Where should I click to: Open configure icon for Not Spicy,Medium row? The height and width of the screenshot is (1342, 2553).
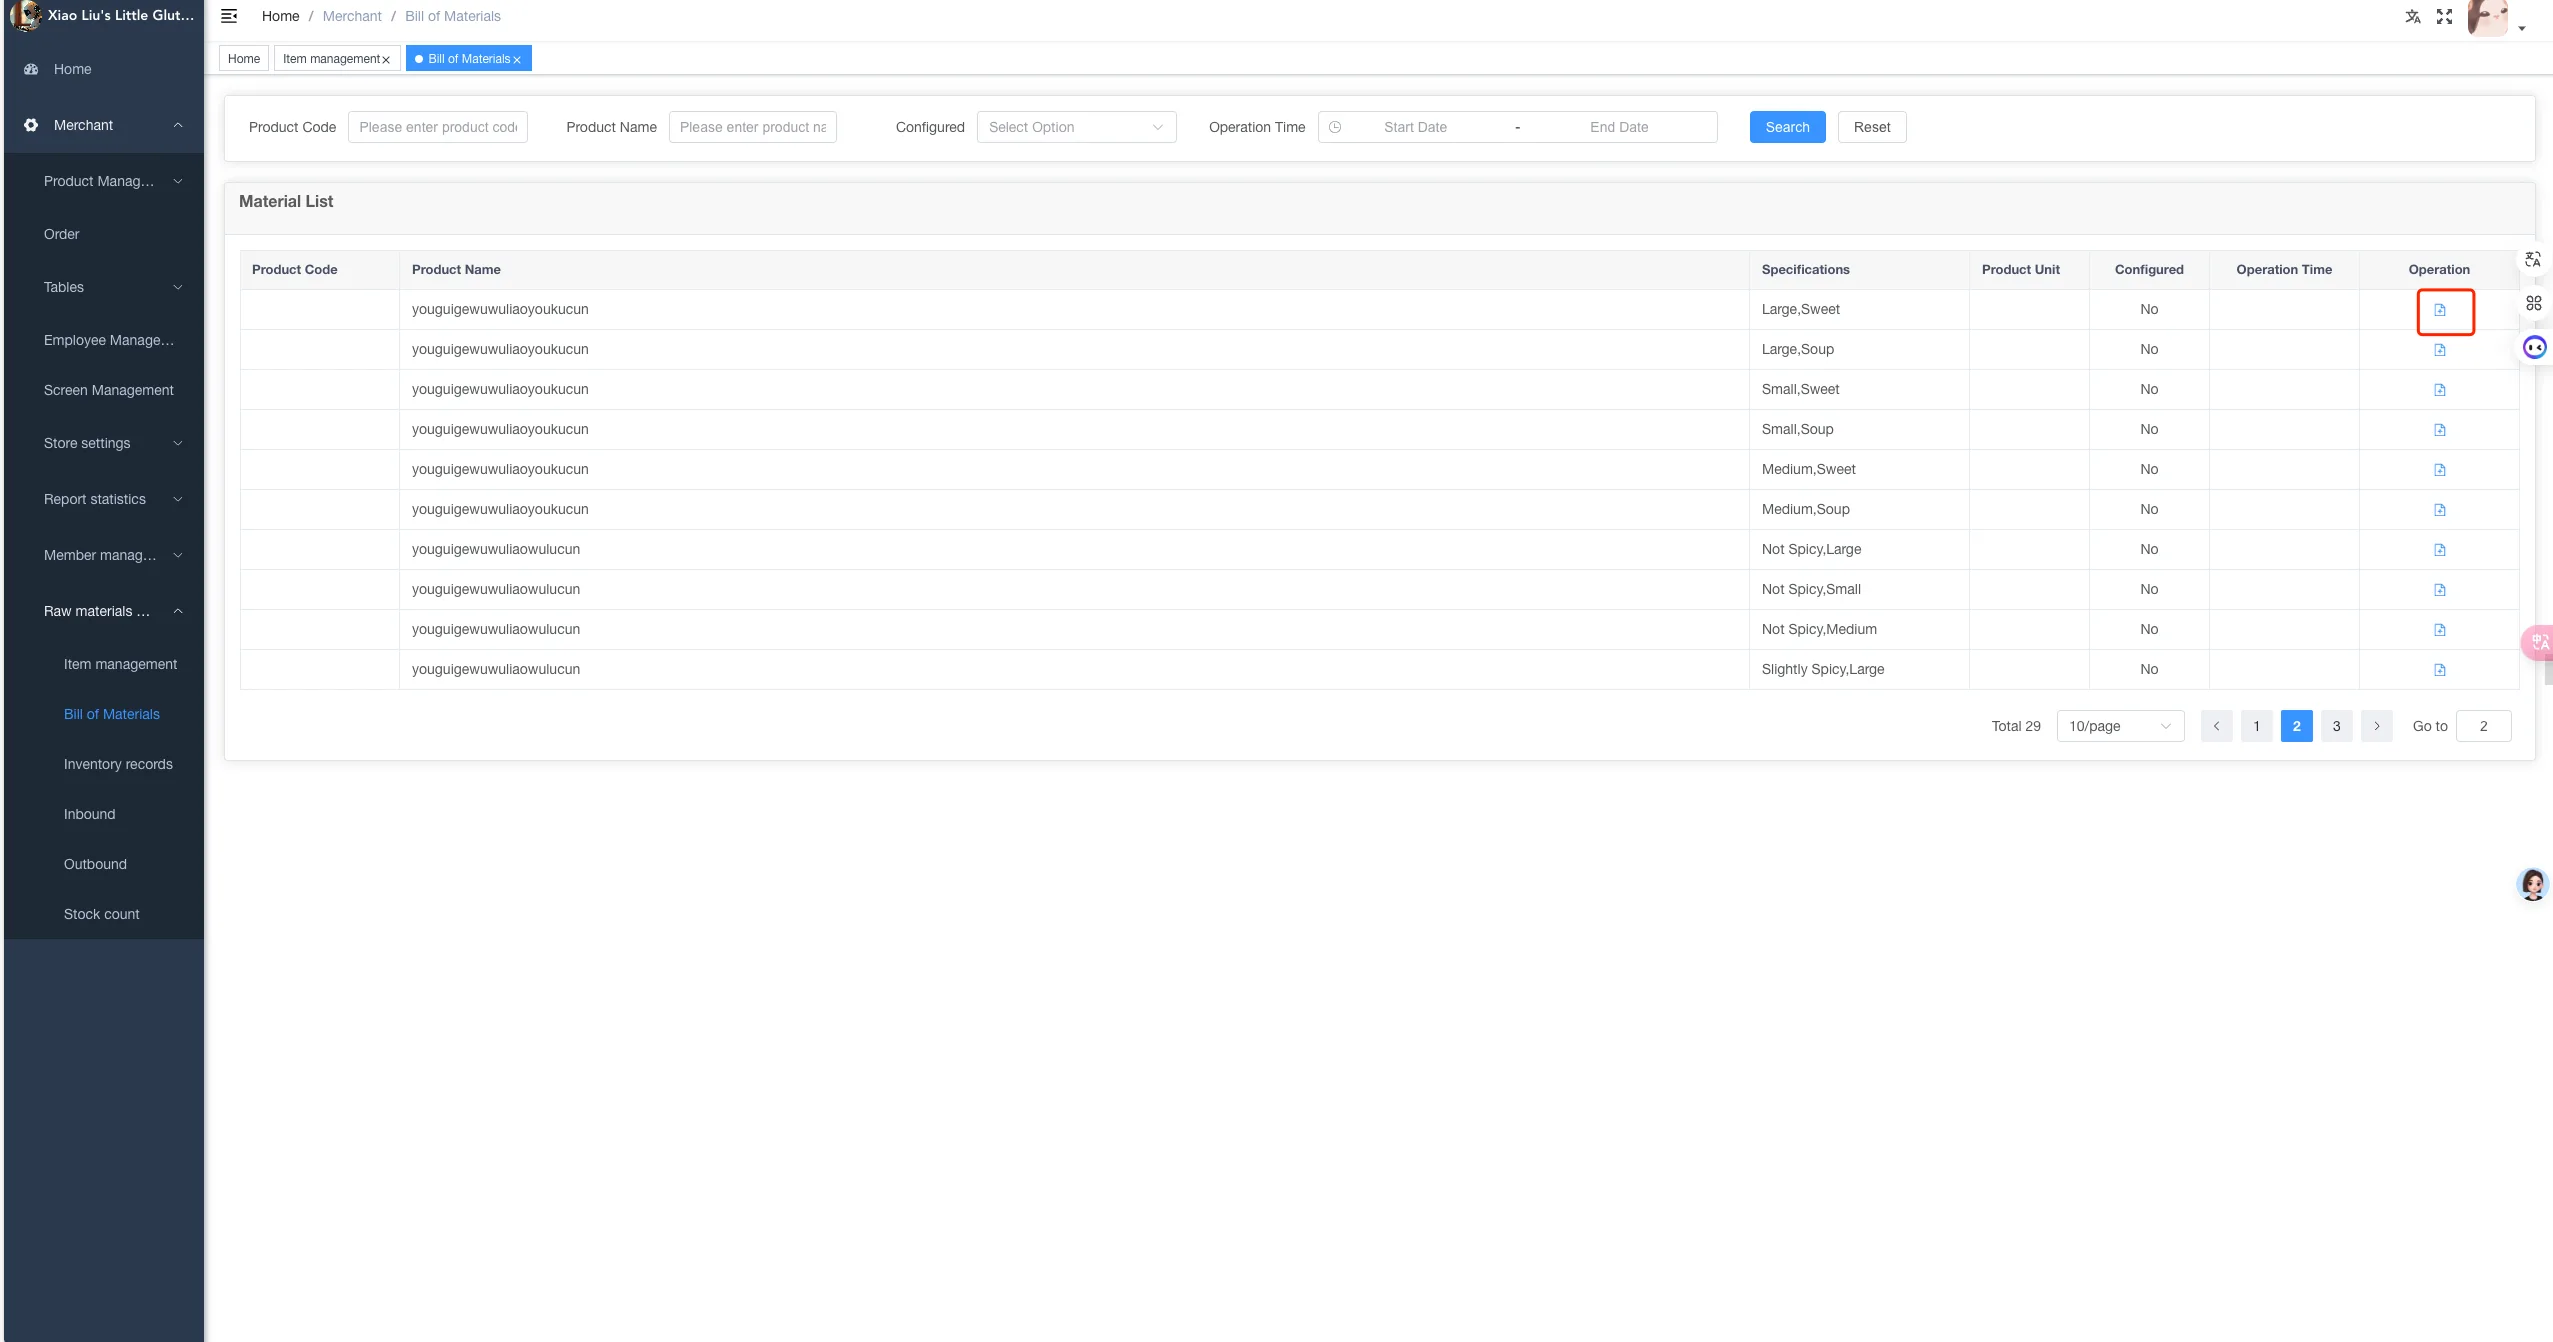pyautogui.click(x=2439, y=630)
